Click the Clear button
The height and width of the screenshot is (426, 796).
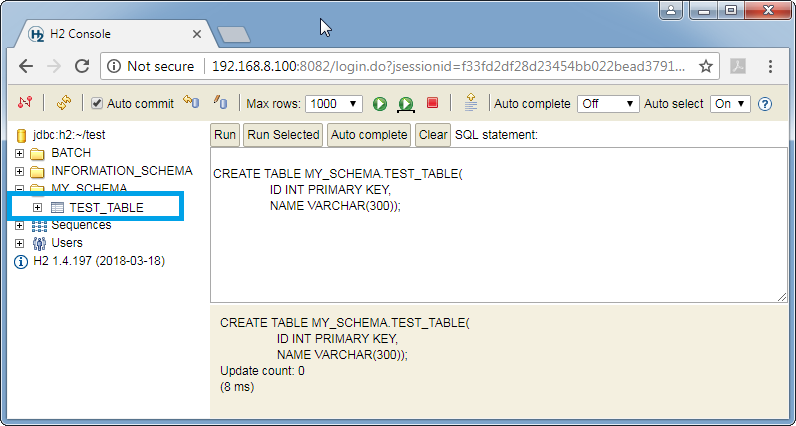(x=433, y=135)
